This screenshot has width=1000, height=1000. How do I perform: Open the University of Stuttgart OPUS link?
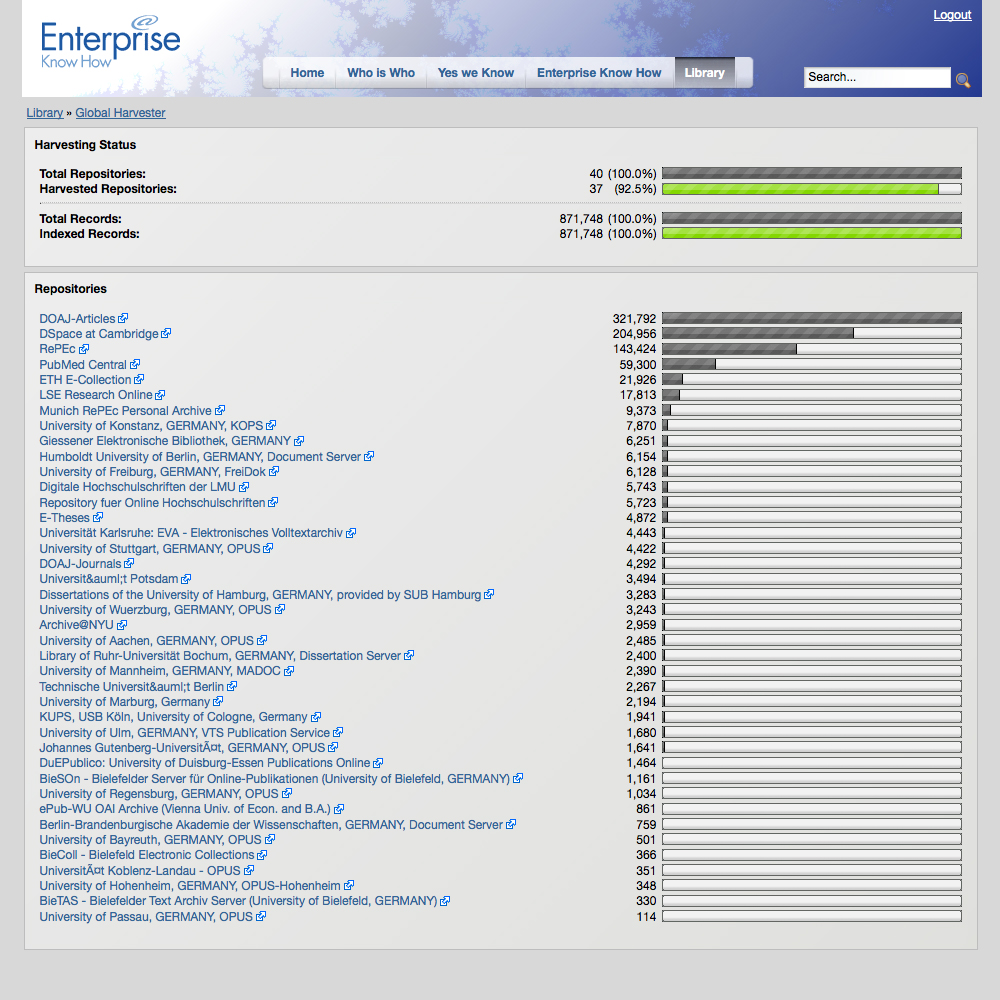[150, 548]
